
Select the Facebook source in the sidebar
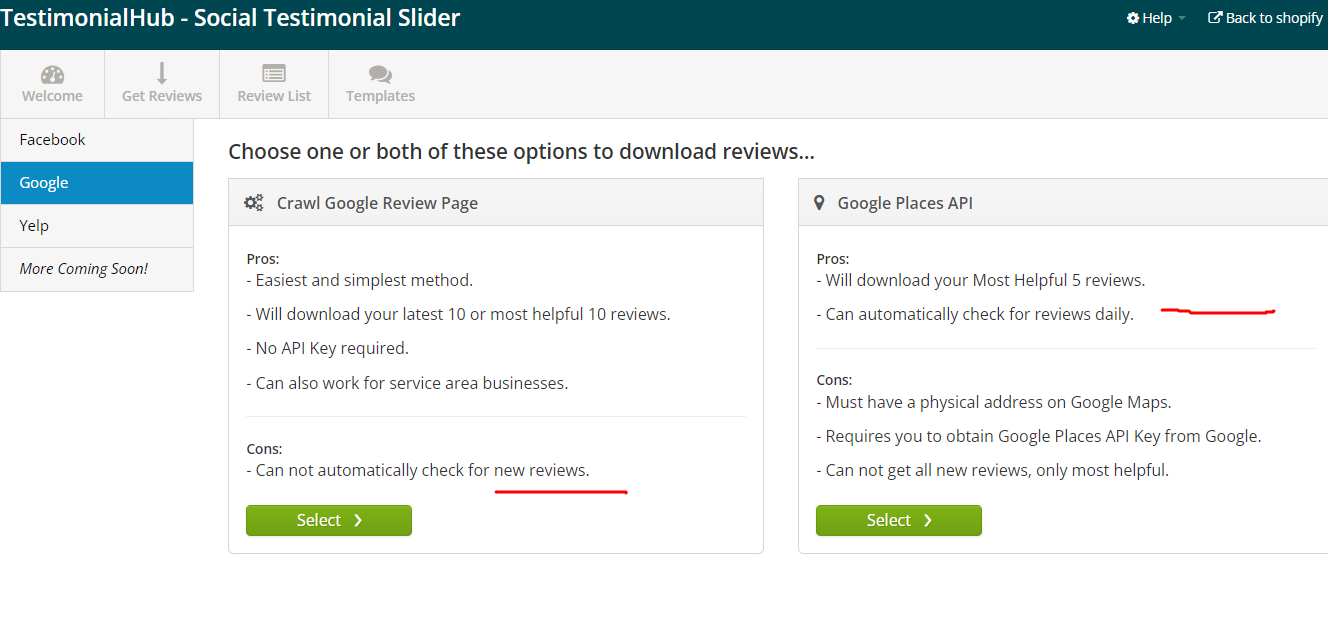(97, 140)
